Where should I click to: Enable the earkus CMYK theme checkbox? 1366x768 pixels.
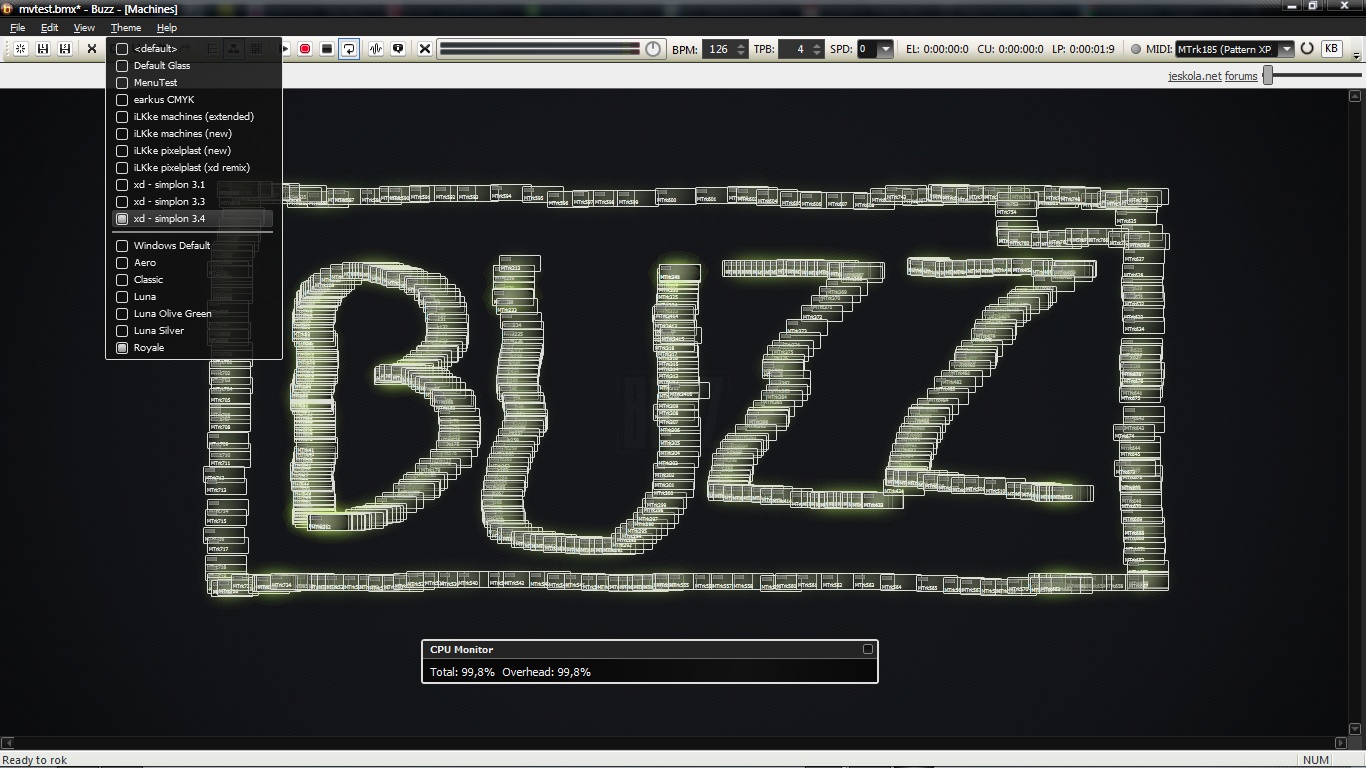tap(122, 100)
